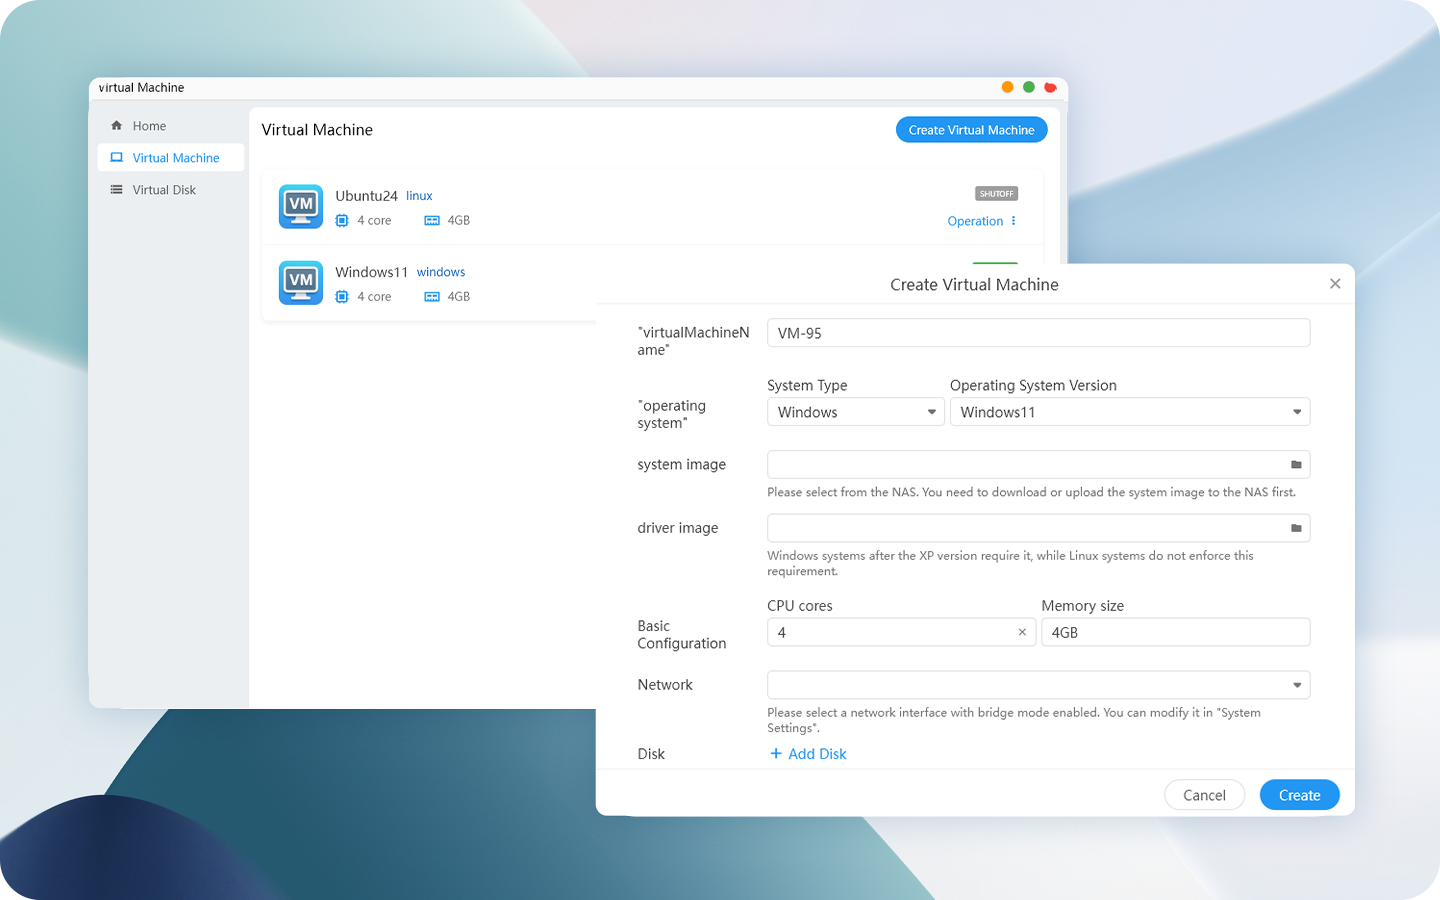Screen dimensions: 1440x900
Task: Click the SHUTOFF status badge
Action: [996, 194]
